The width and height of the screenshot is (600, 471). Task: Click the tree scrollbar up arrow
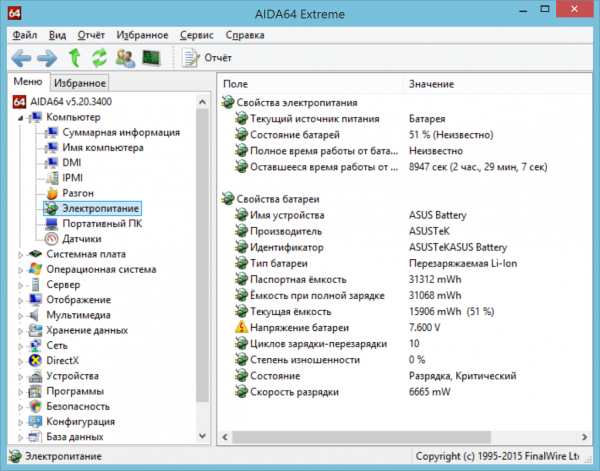click(x=202, y=102)
